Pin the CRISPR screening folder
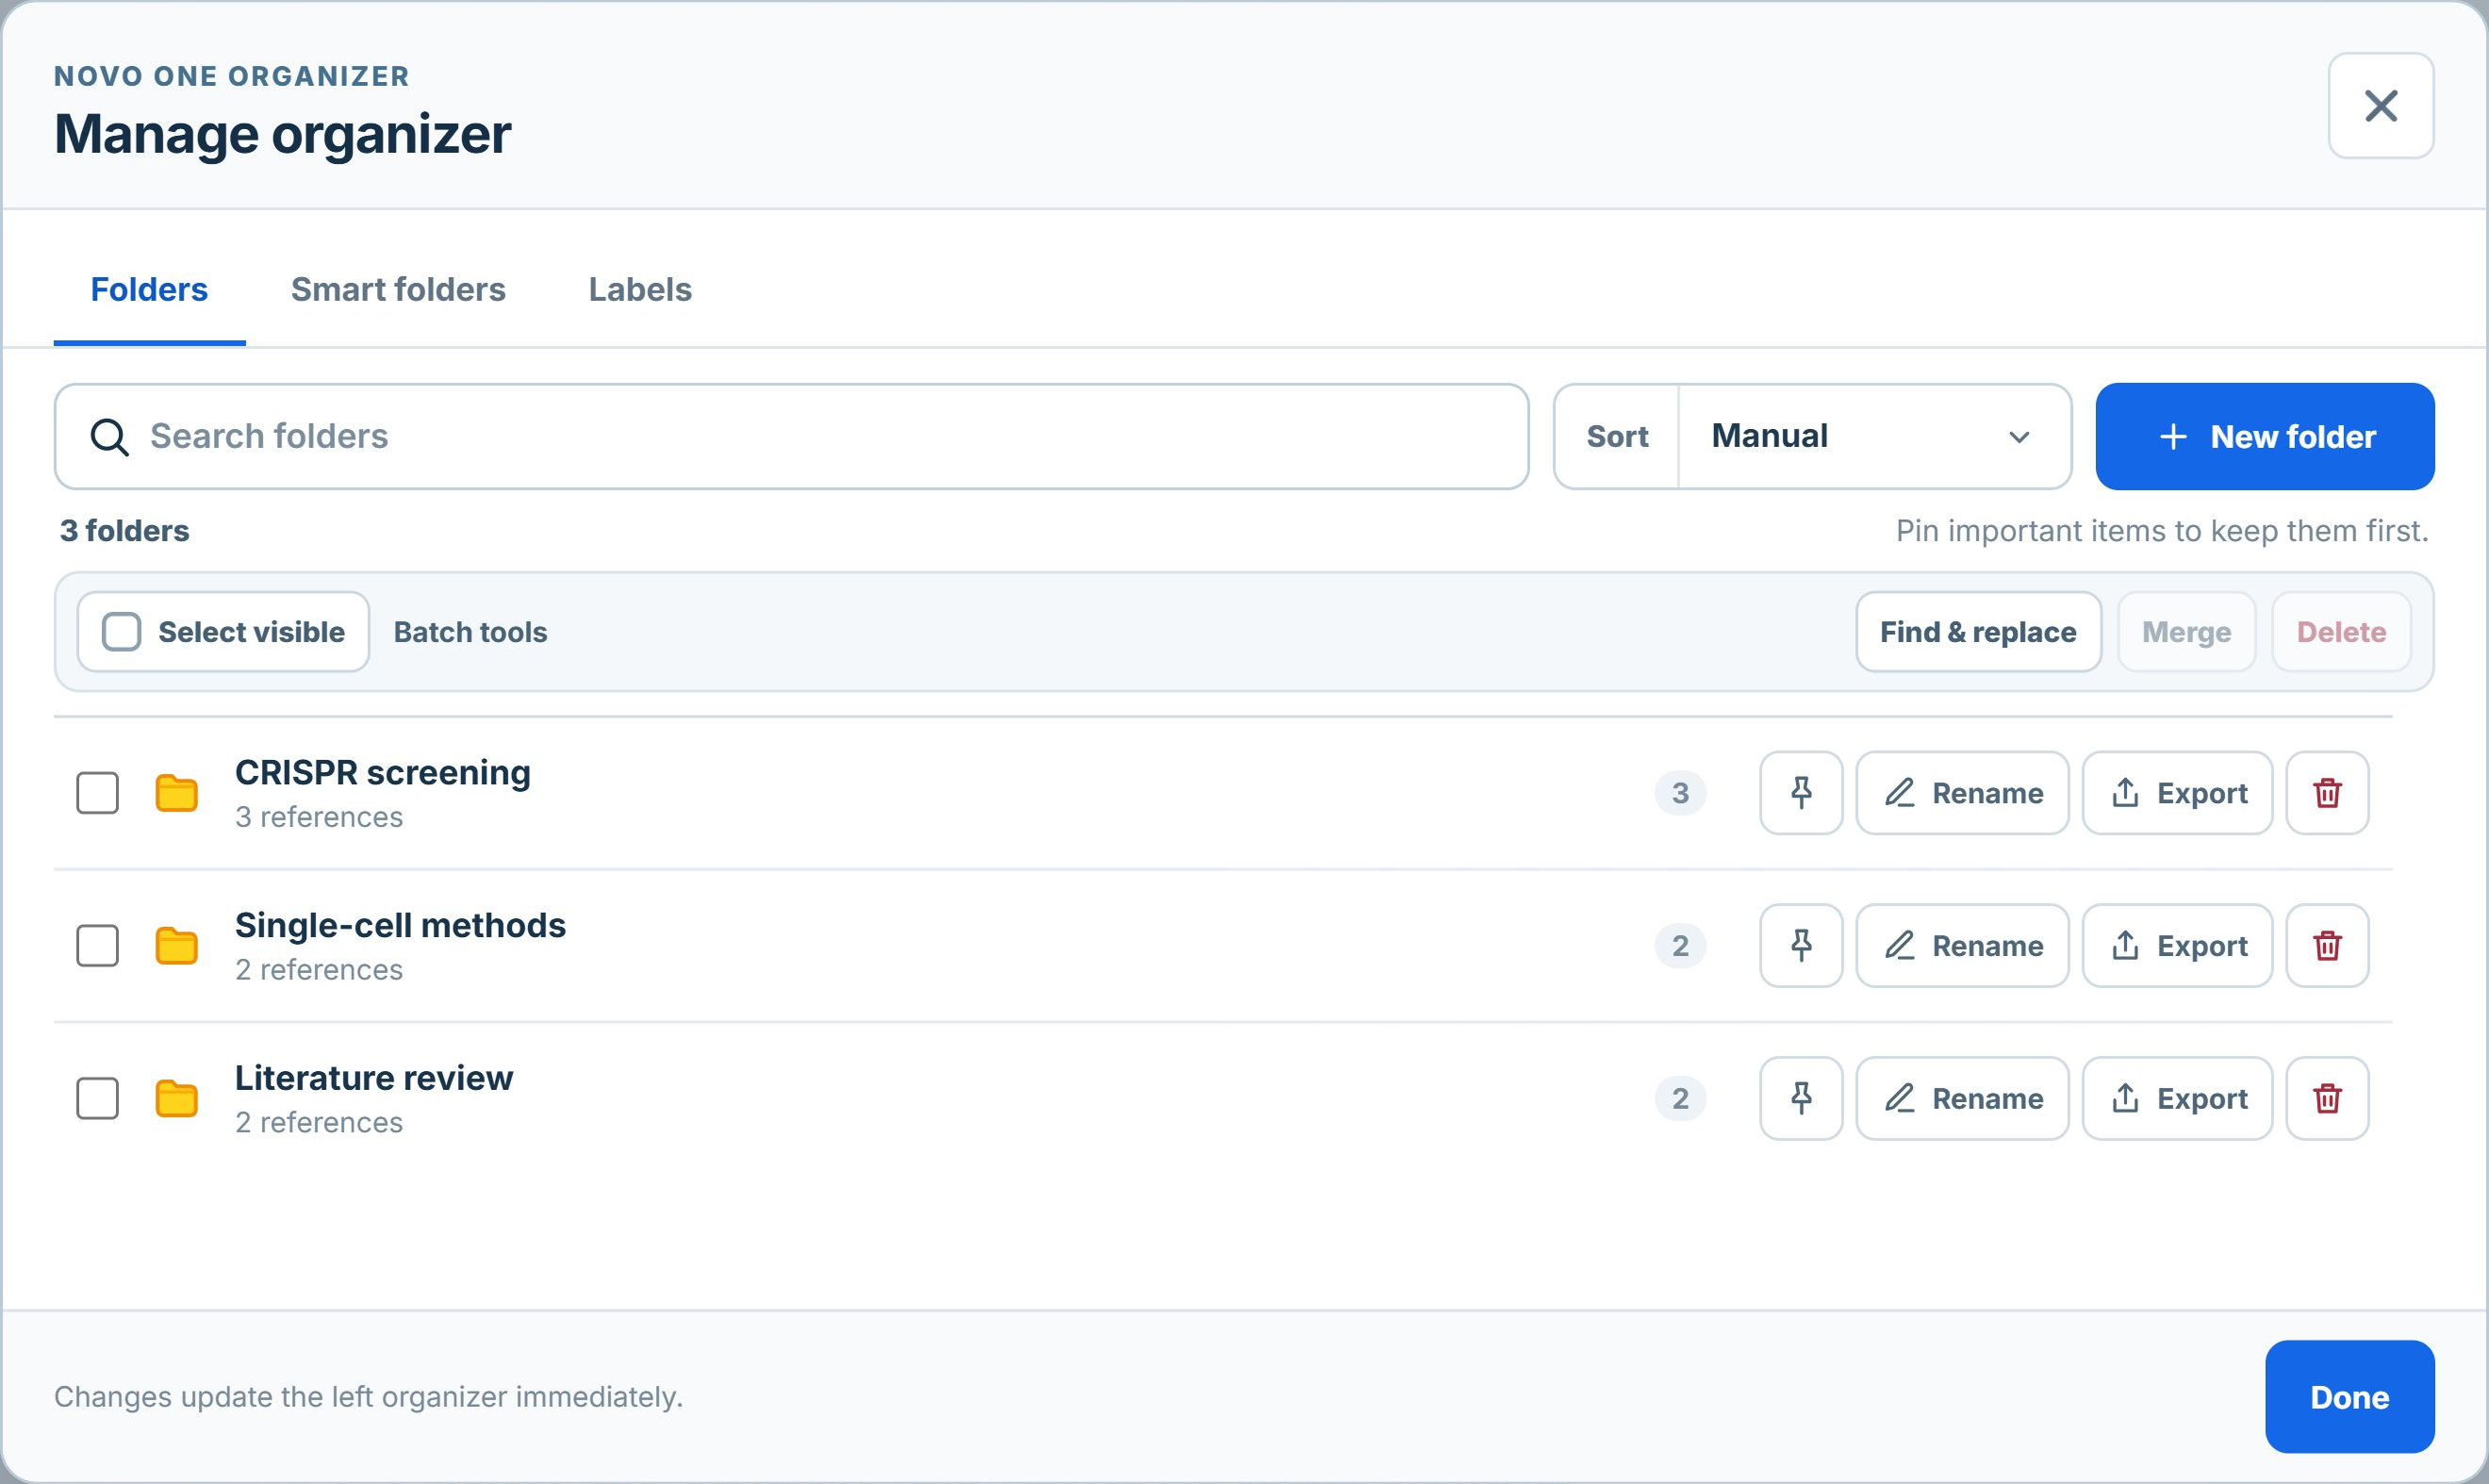The height and width of the screenshot is (1484, 2489). tap(1801, 793)
